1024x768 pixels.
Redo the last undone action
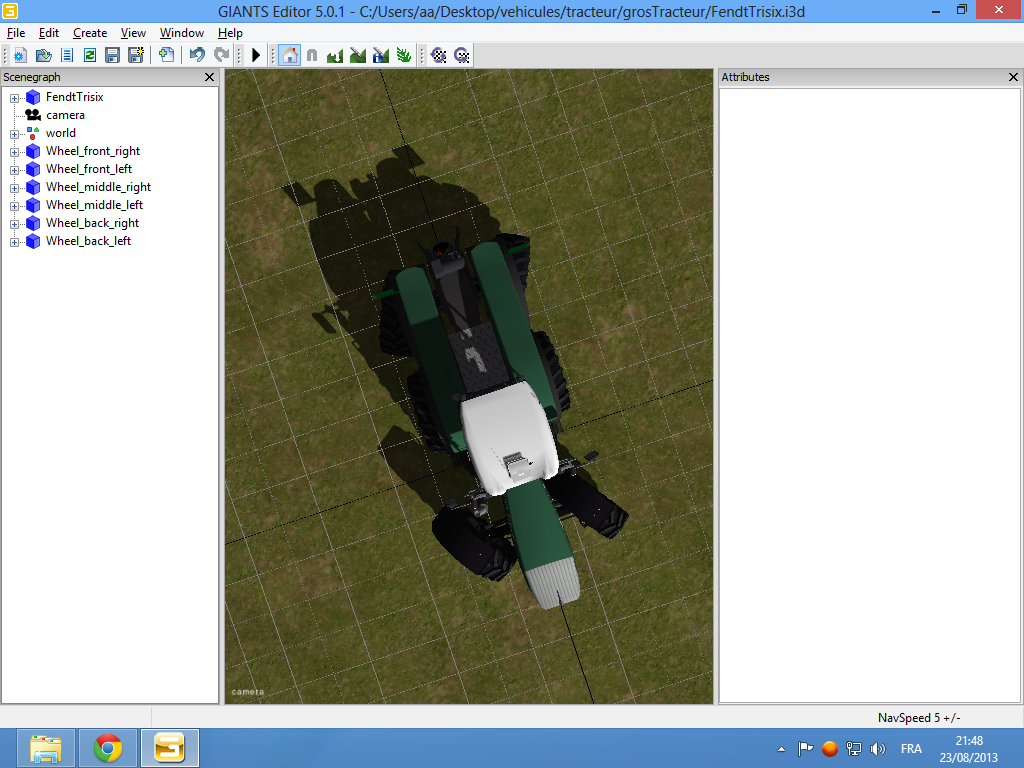pyautogui.click(x=221, y=56)
